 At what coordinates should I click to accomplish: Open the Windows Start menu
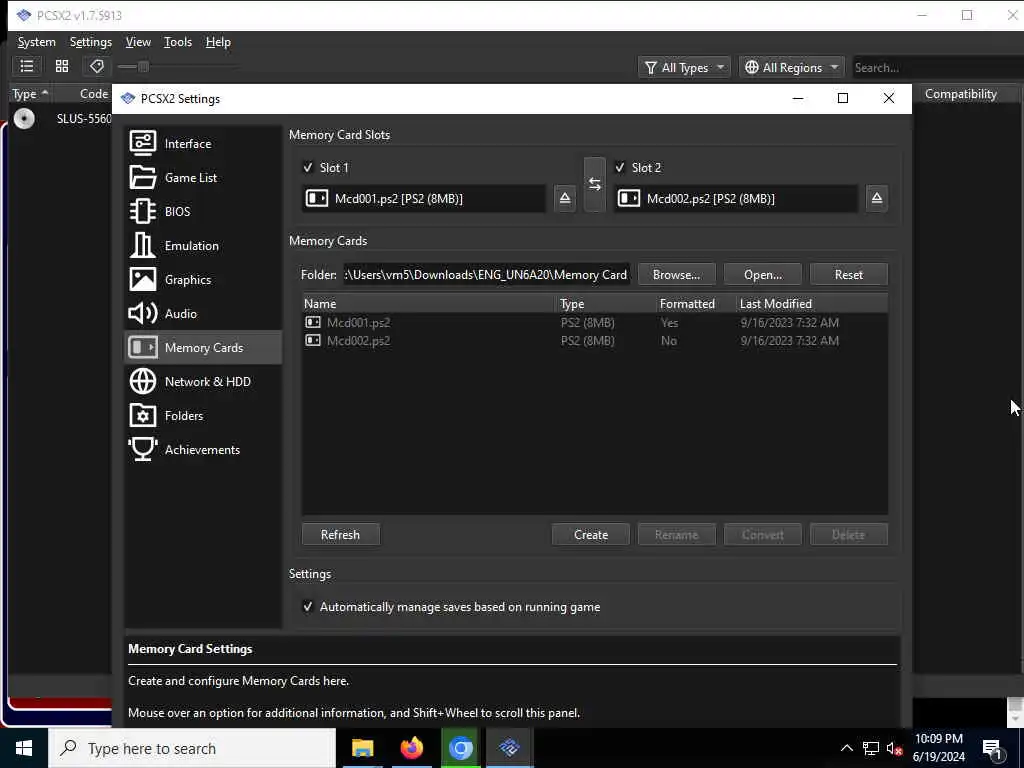pyautogui.click(x=24, y=748)
